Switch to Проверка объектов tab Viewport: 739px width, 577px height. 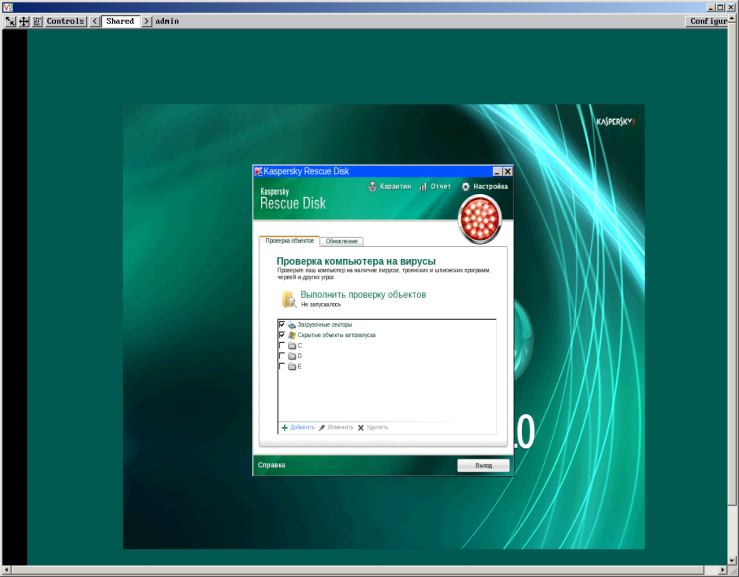(289, 241)
